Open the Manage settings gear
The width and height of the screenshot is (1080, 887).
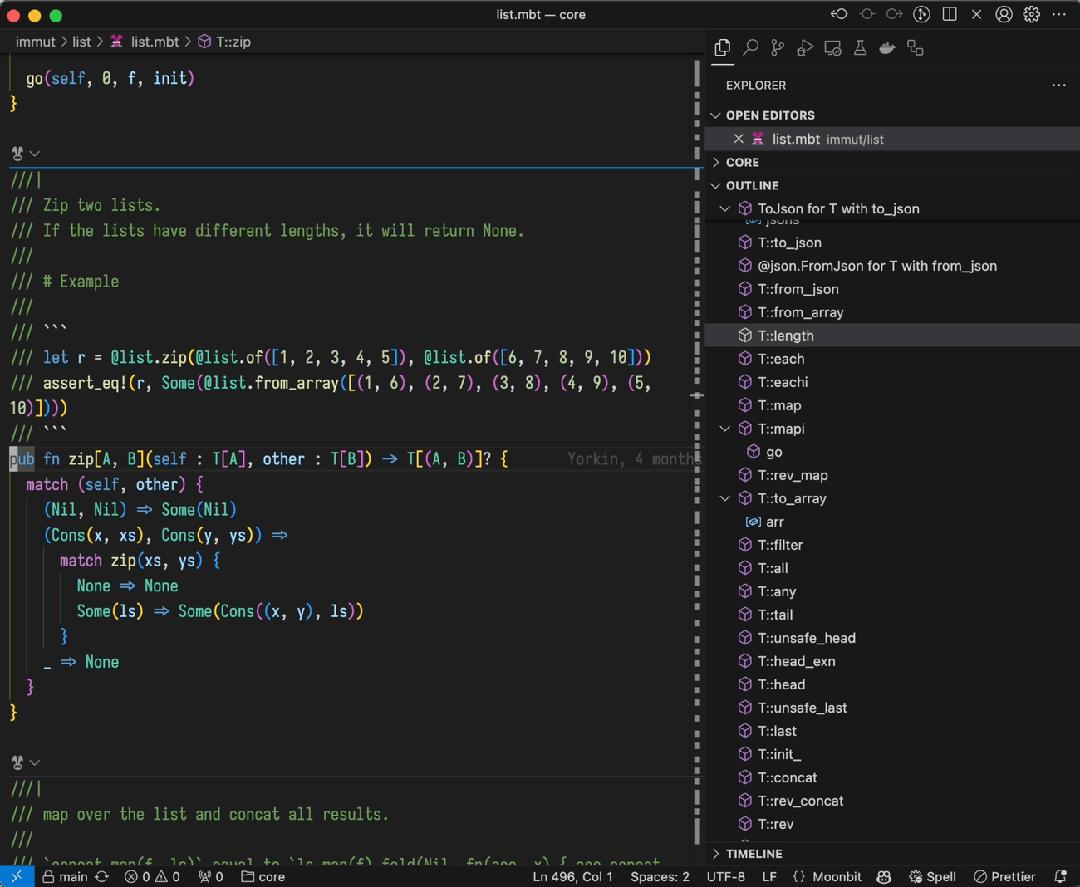tap(1032, 15)
